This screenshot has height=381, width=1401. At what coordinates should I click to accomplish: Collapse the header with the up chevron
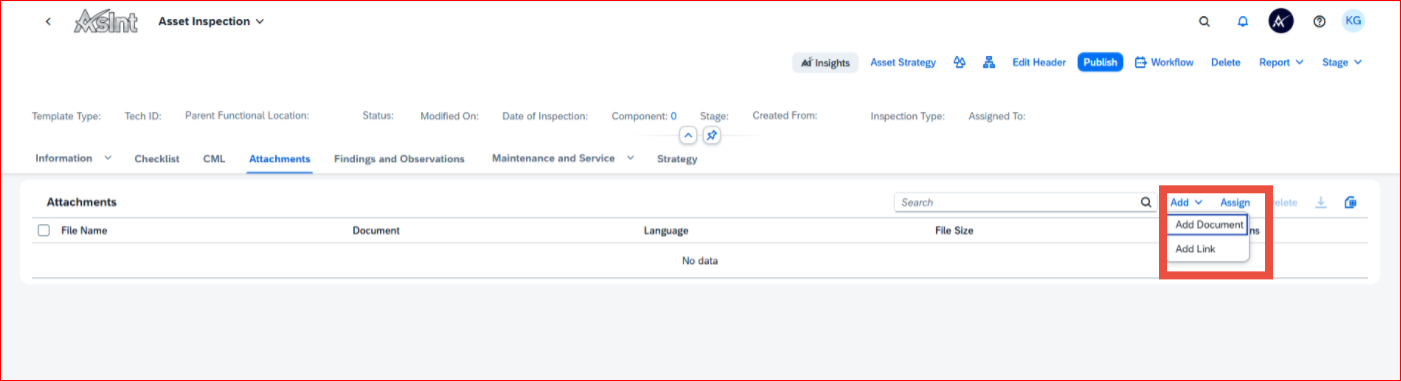pyautogui.click(x=688, y=135)
